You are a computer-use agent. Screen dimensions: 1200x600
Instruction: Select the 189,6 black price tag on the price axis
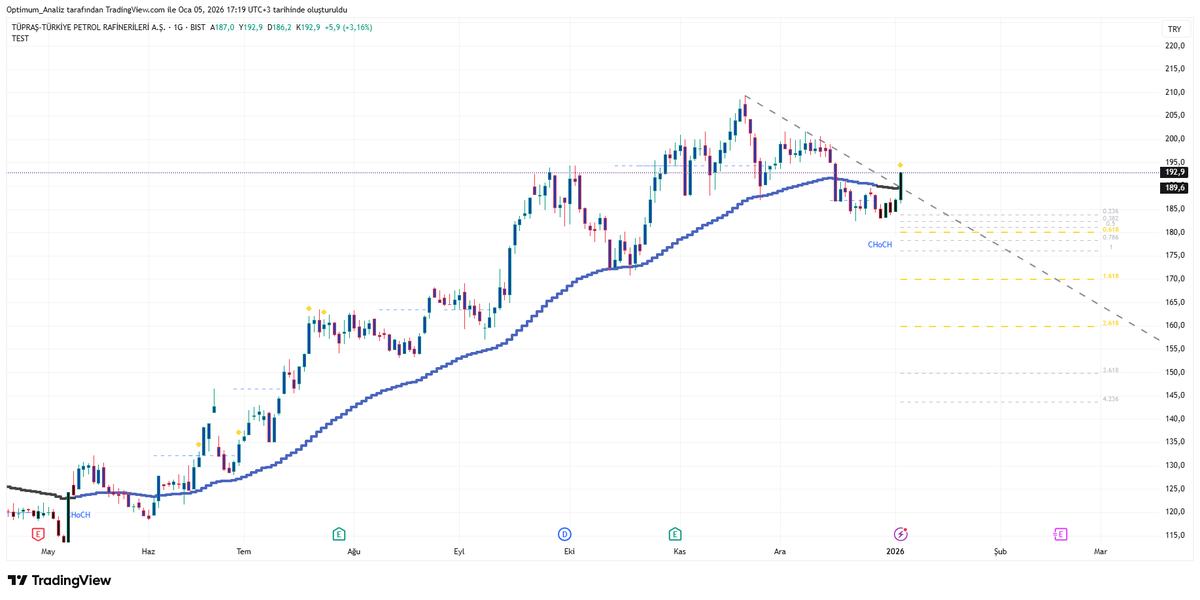[x=1174, y=187]
